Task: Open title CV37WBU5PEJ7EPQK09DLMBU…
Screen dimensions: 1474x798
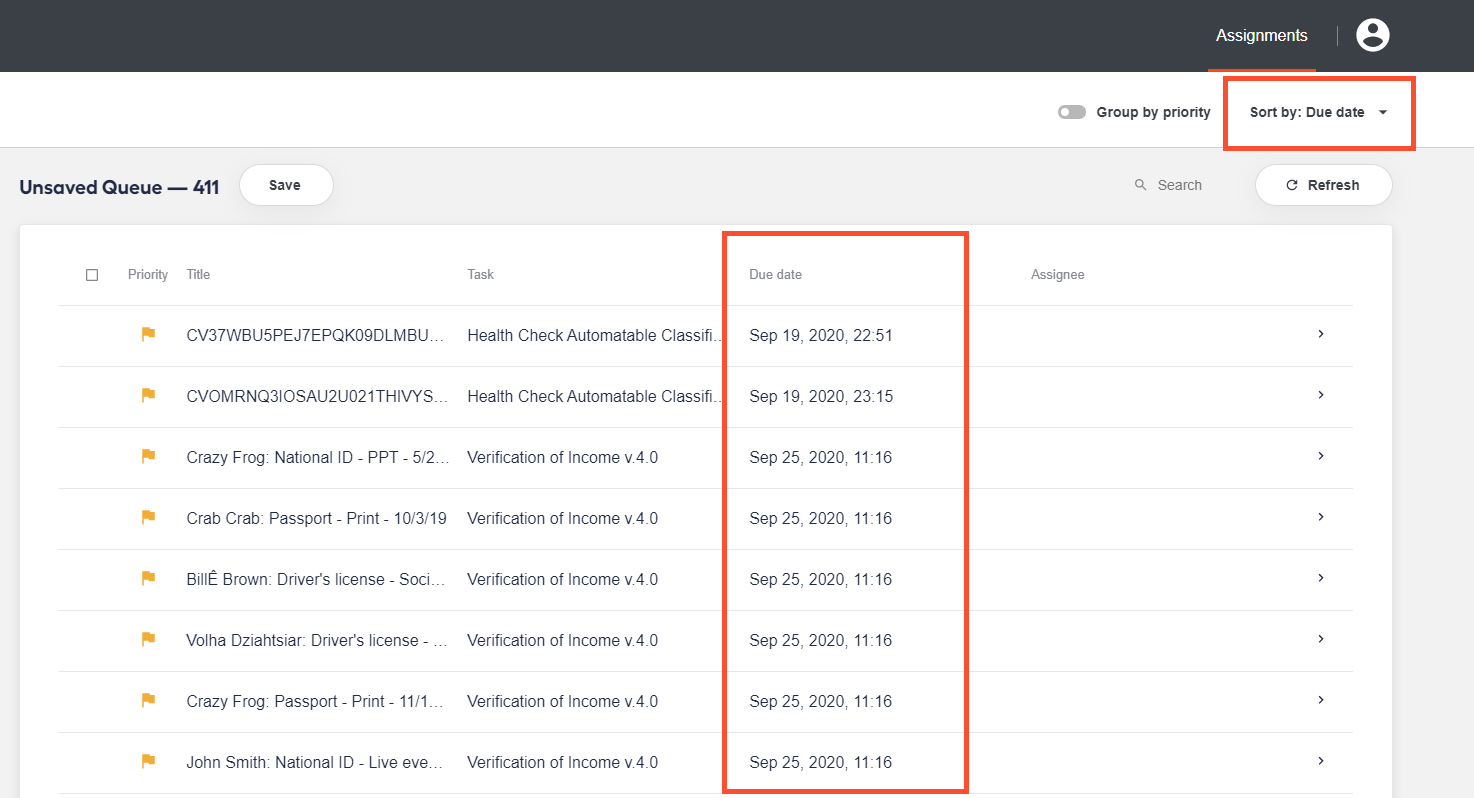Action: pos(315,336)
